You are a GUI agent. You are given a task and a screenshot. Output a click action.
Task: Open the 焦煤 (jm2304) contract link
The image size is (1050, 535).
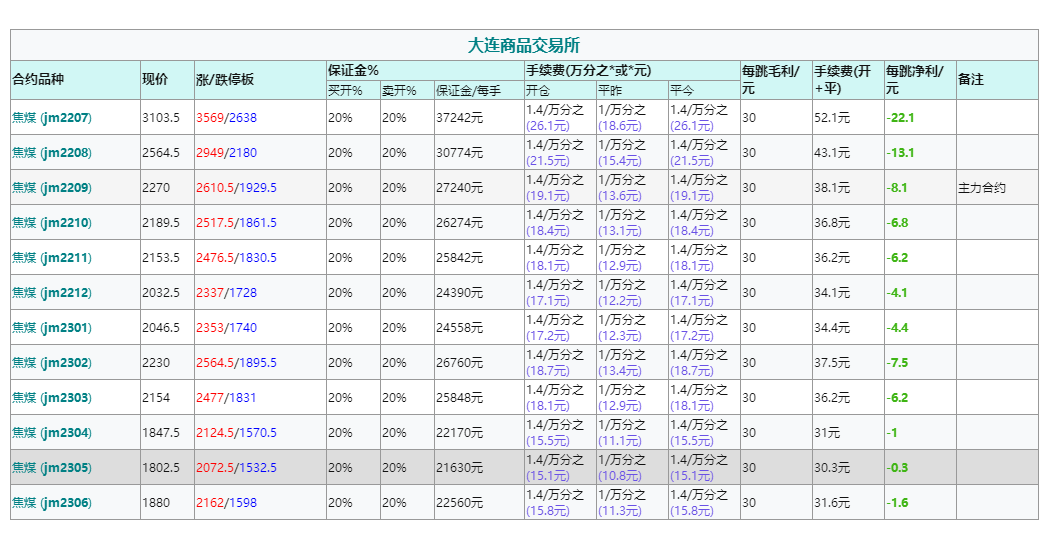pos(52,433)
